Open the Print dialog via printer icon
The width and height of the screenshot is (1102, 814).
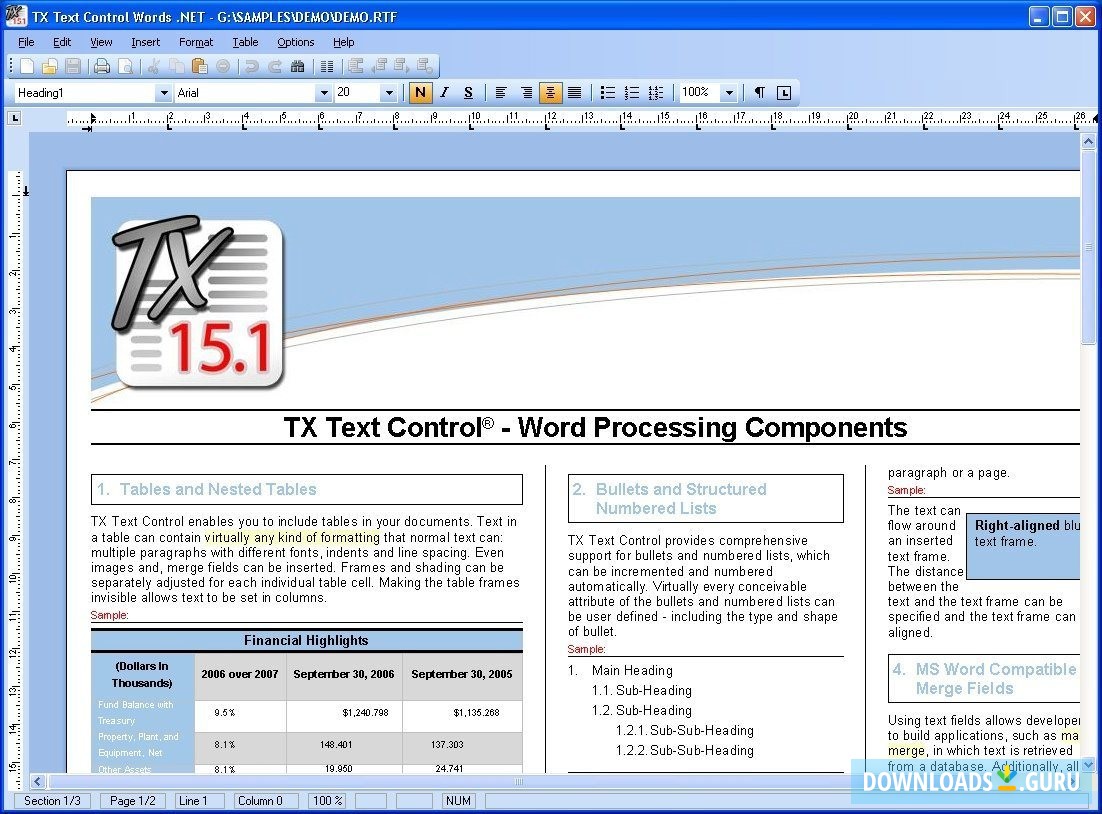click(x=100, y=66)
